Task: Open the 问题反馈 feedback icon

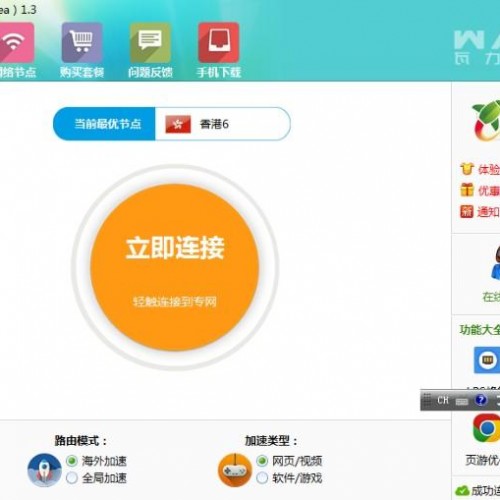Action: point(150,43)
